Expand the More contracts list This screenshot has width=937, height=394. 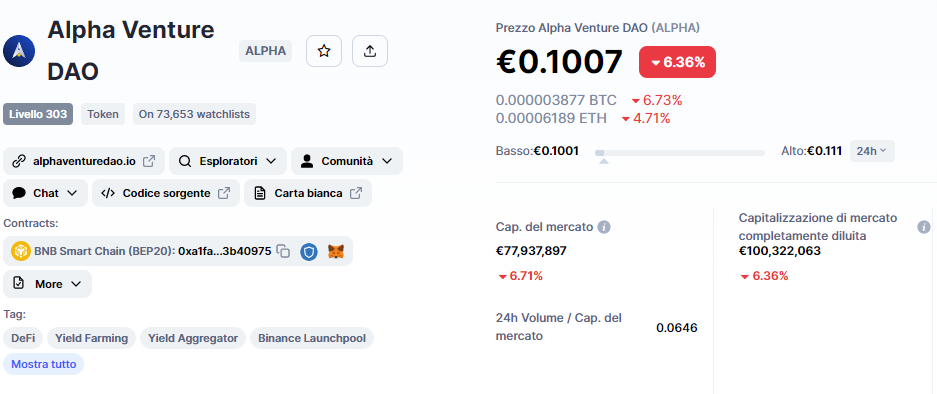(x=47, y=284)
